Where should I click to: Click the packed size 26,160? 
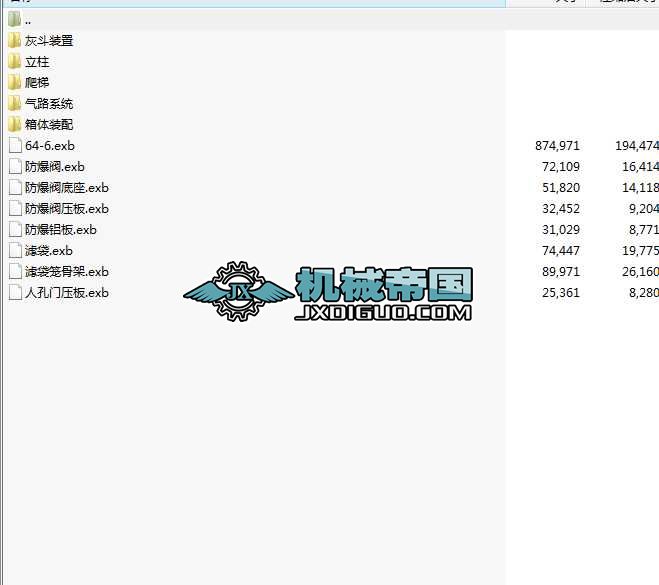(x=640, y=272)
